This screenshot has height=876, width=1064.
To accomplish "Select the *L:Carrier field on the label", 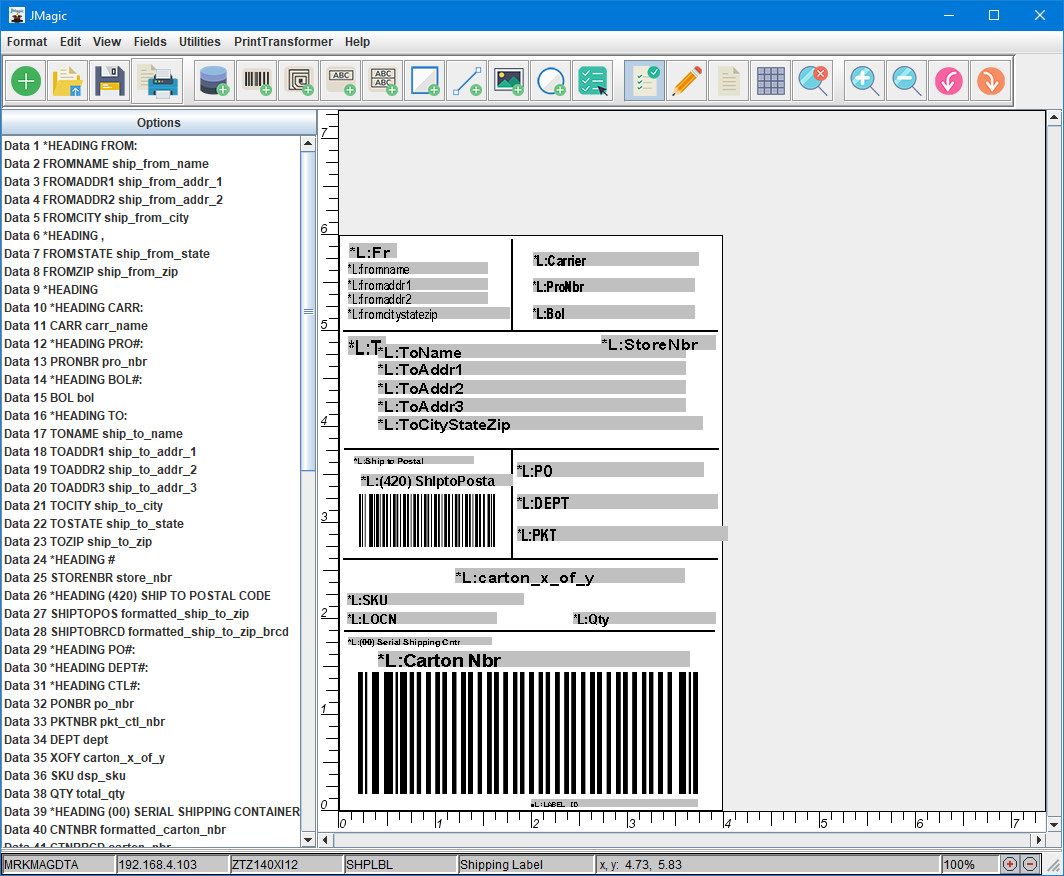I will 615,260.
